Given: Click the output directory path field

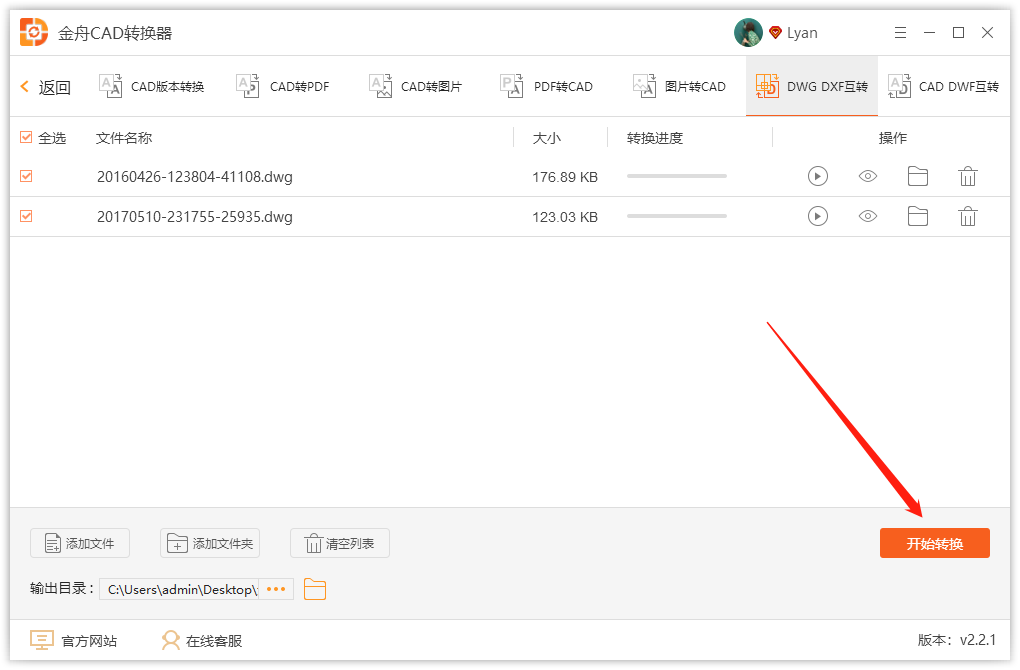Looking at the screenshot, I should 185,589.
